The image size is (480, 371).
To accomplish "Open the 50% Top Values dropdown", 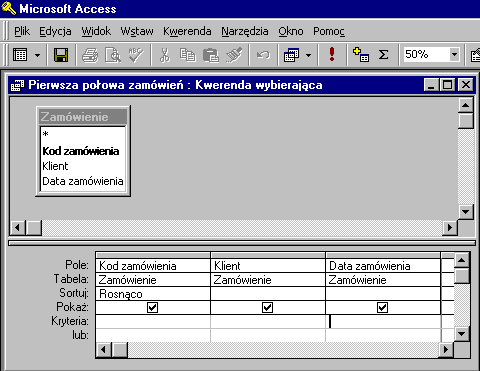I will tap(454, 54).
